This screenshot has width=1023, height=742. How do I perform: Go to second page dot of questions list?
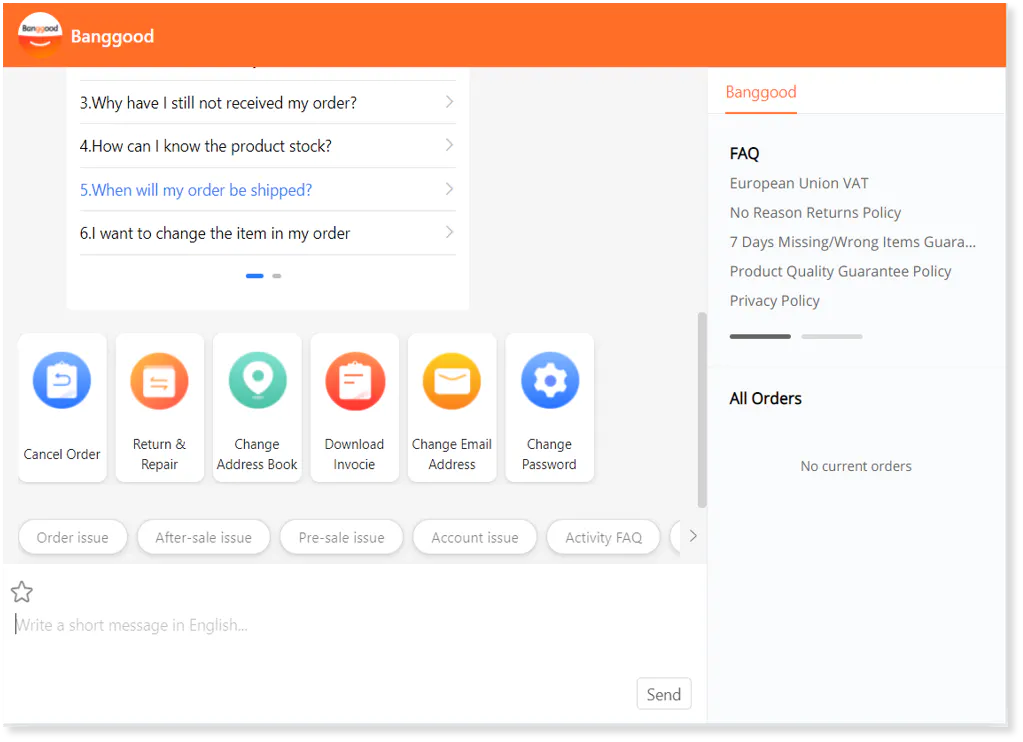pyautogui.click(x=277, y=276)
